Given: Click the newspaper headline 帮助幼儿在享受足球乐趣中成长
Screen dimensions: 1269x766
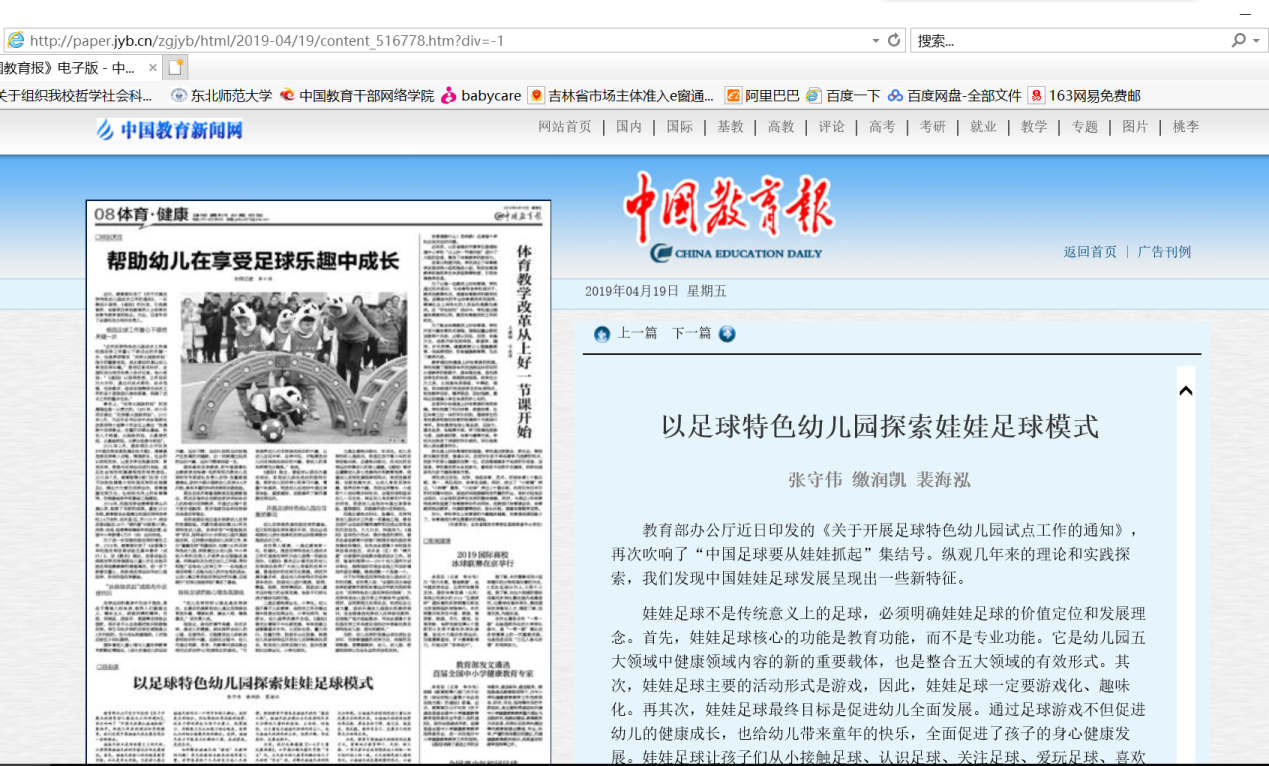Looking at the screenshot, I should pos(252,262).
